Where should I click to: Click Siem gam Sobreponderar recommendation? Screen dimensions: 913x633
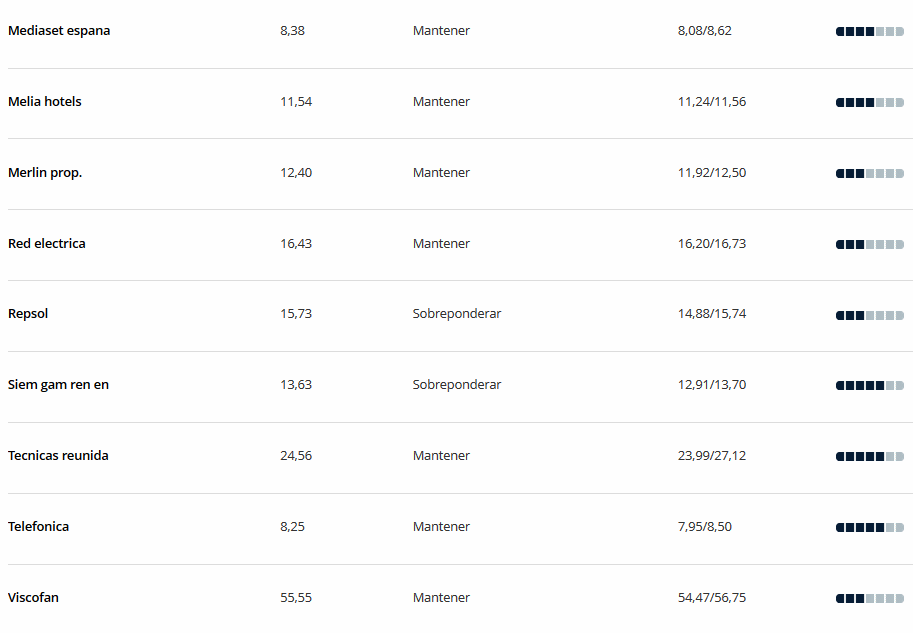click(x=456, y=385)
